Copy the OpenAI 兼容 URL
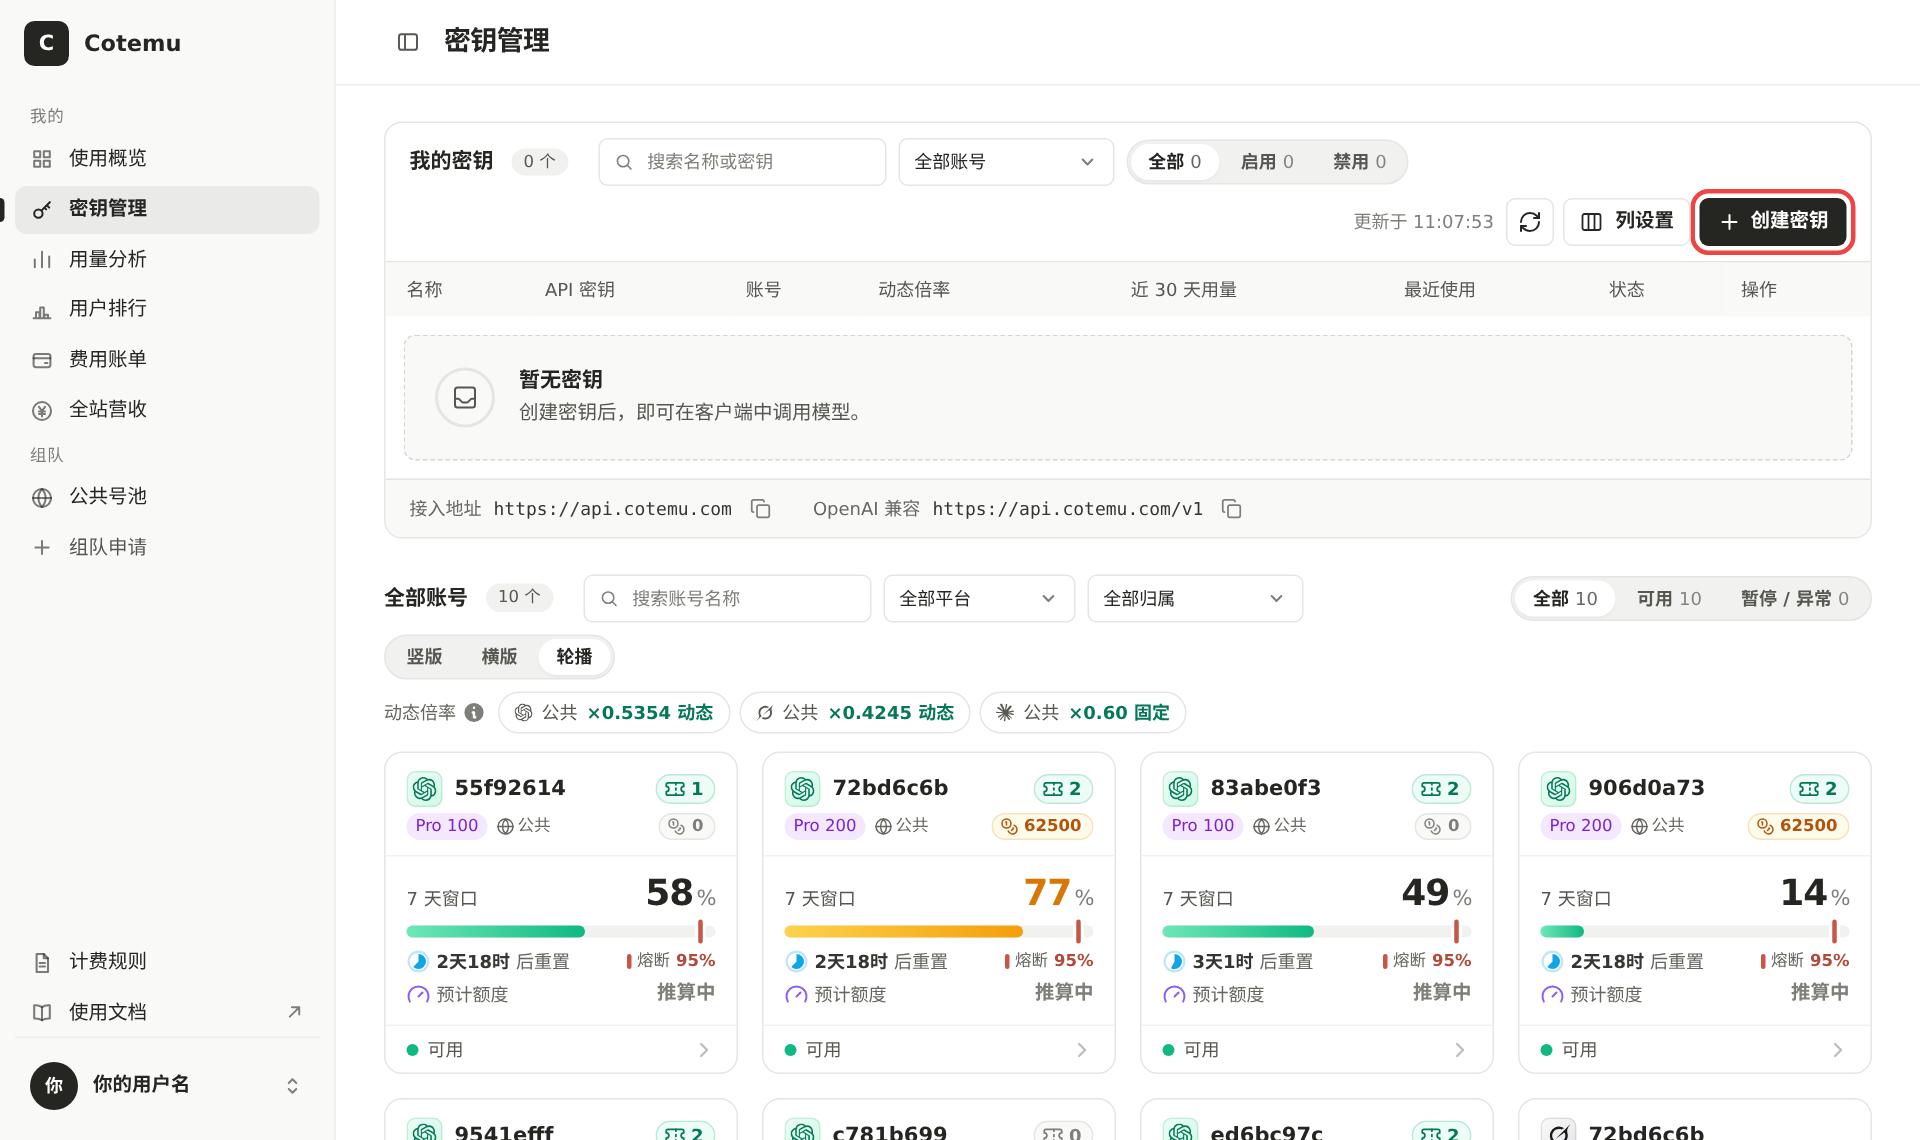 click(x=1232, y=509)
